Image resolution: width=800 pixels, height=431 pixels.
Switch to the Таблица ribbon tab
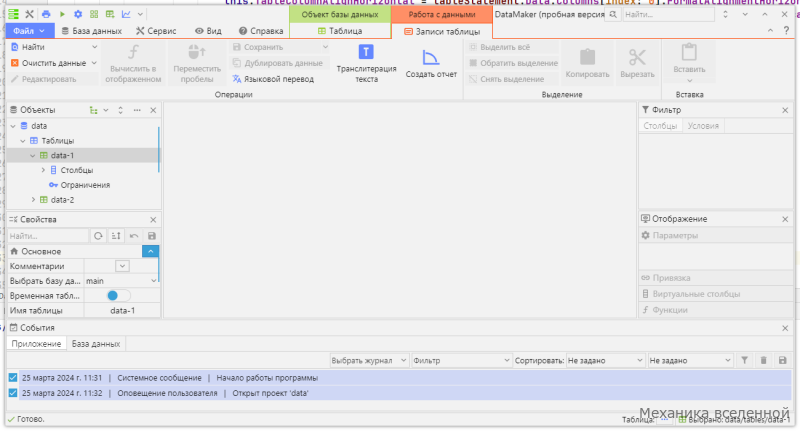coord(340,31)
